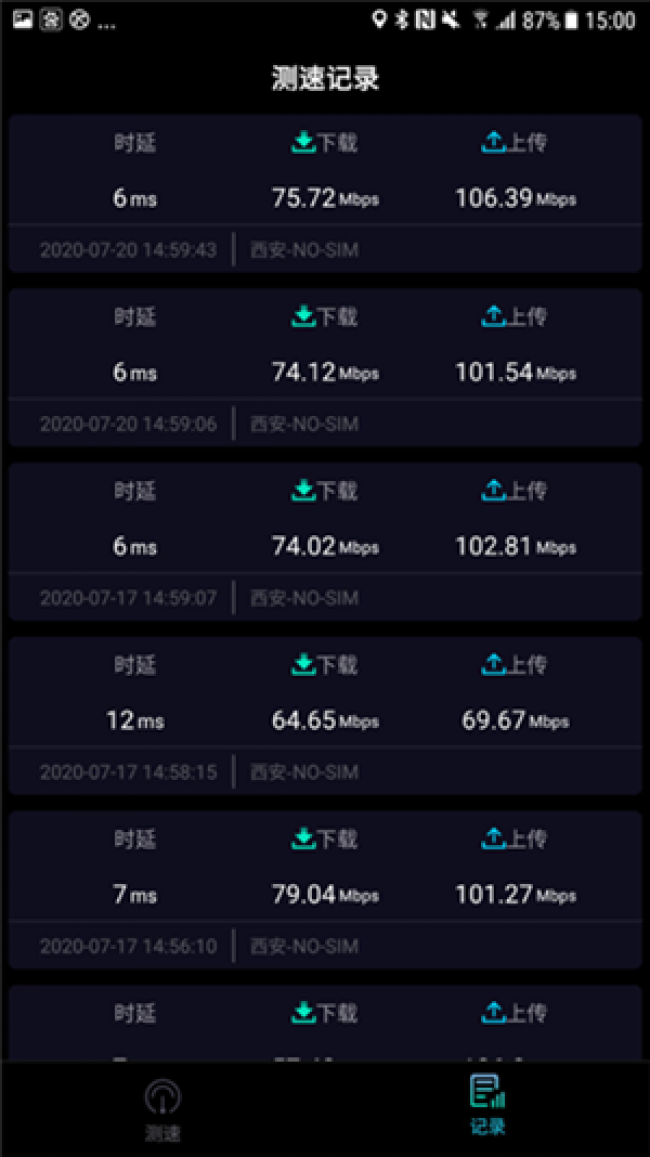Tap the battery icon in status bar
Image resolution: width=650 pixels, height=1157 pixels.
[x=571, y=20]
